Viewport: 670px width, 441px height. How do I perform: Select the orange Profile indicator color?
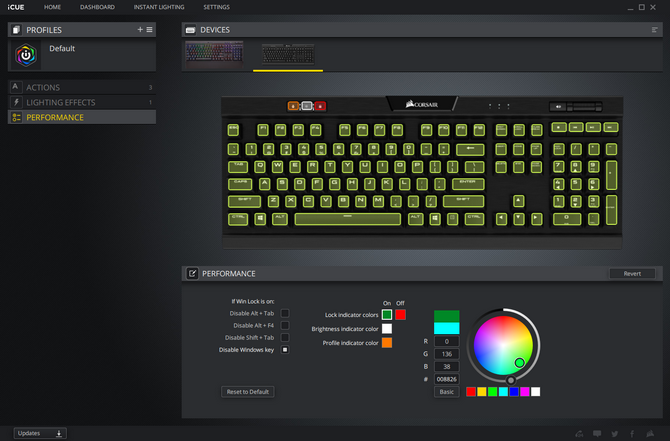(387, 343)
